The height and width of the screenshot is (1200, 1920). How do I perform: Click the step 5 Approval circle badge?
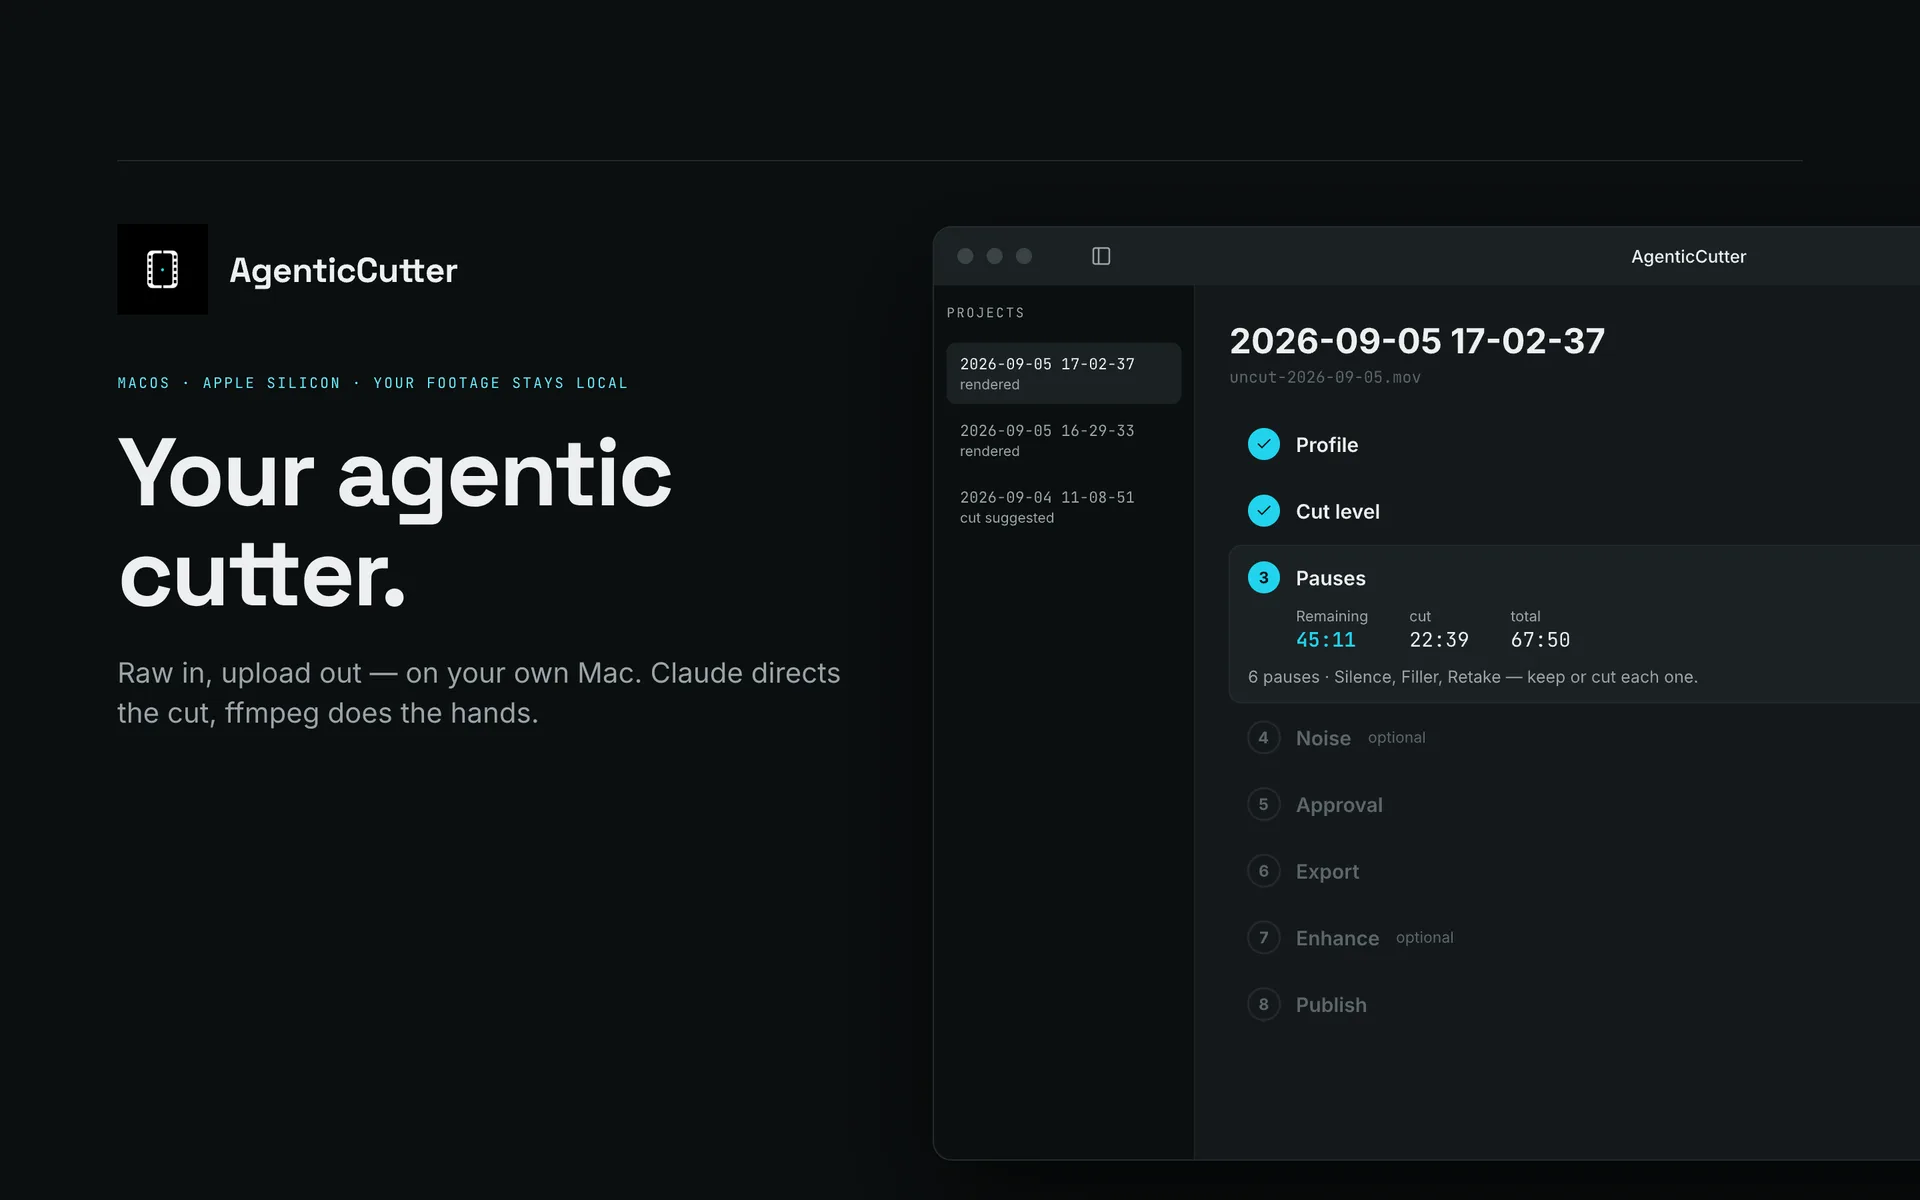pos(1263,804)
